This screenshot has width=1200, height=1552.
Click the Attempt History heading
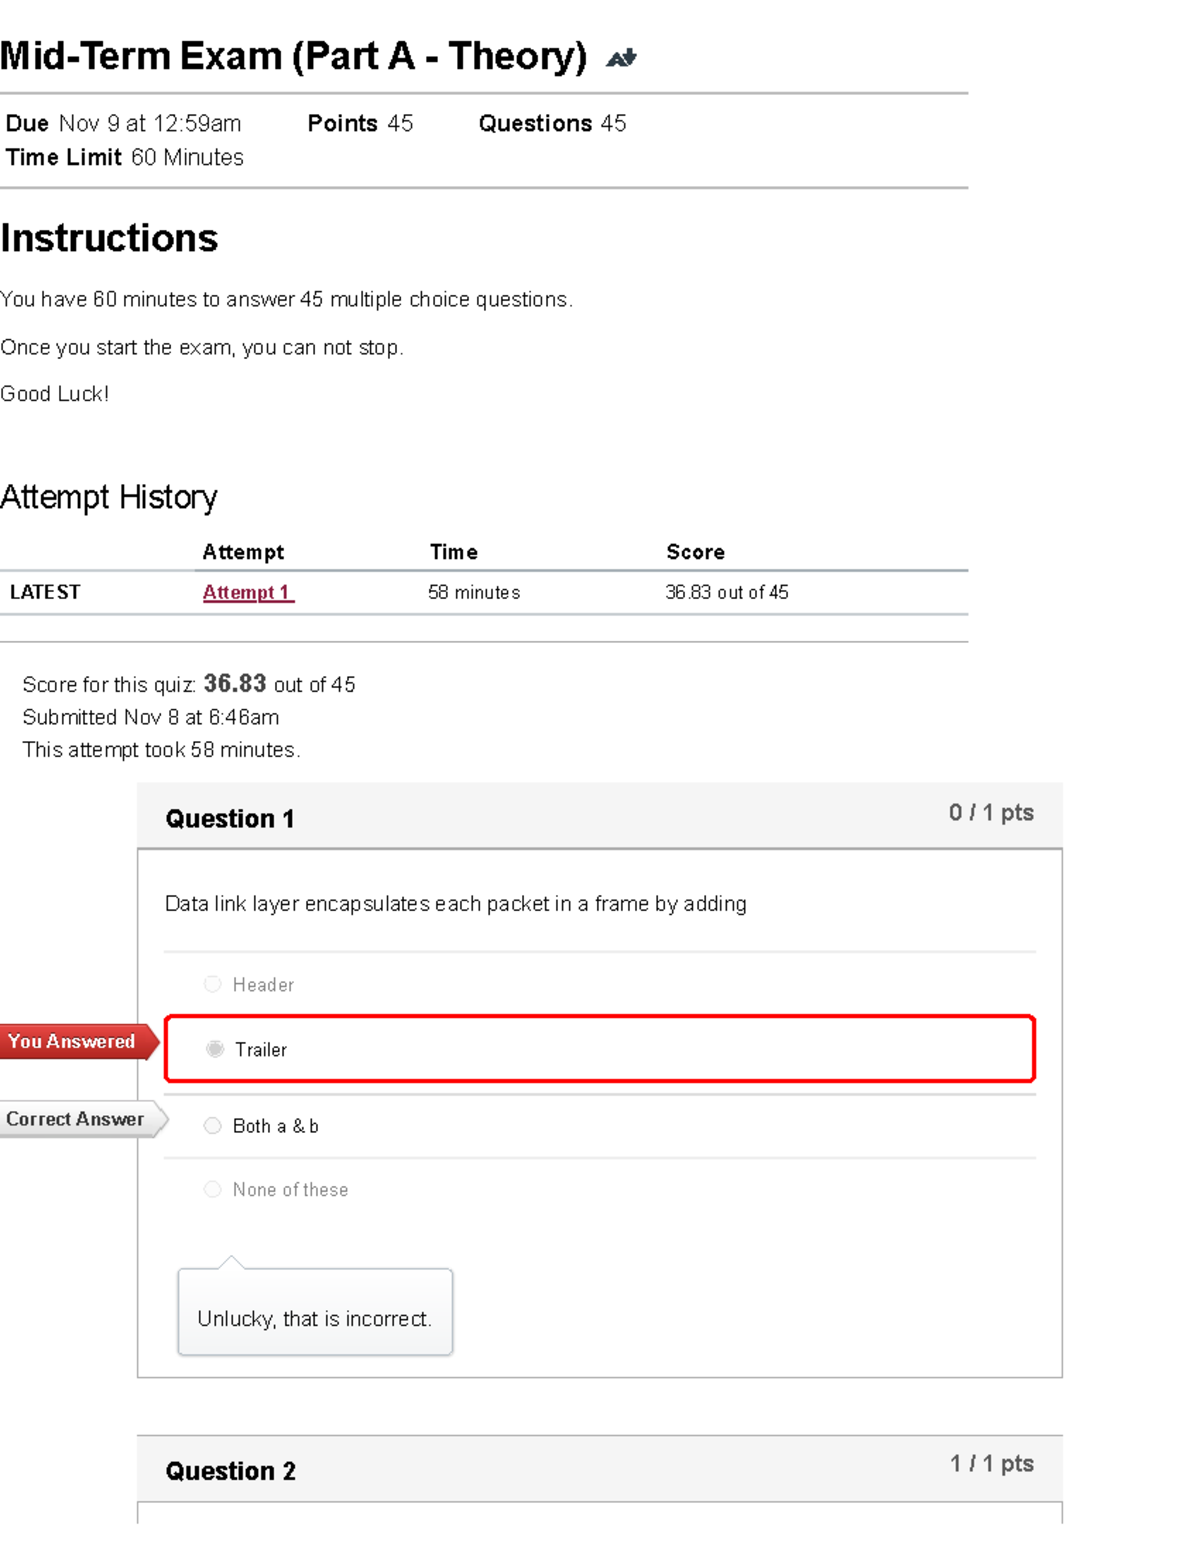coord(109,497)
